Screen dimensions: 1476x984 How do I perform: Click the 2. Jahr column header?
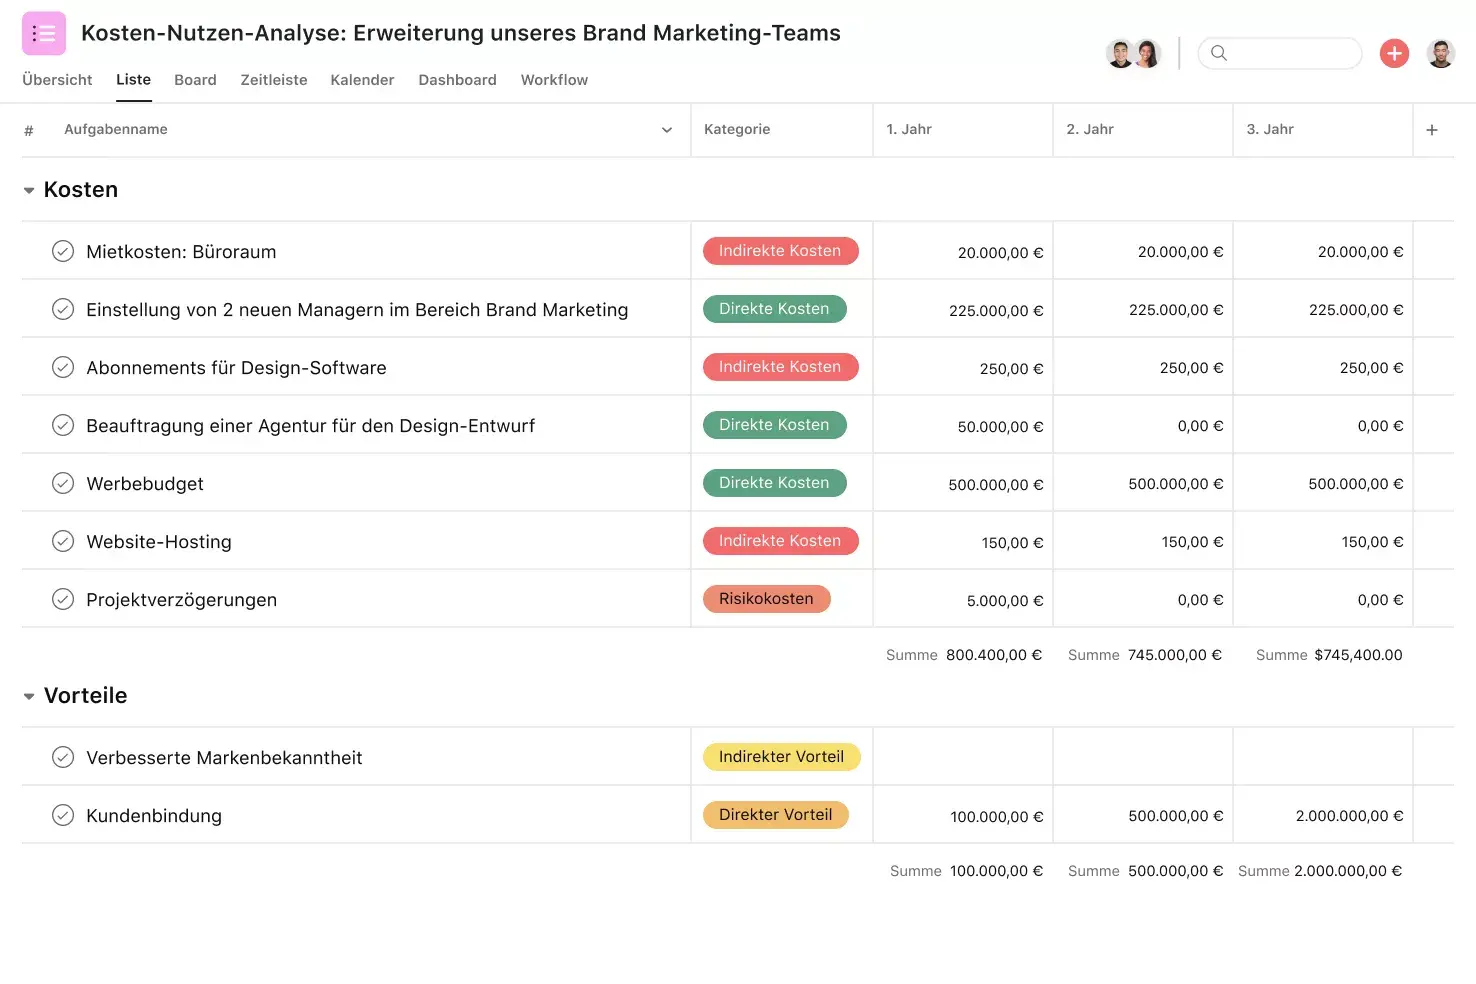coord(1090,130)
